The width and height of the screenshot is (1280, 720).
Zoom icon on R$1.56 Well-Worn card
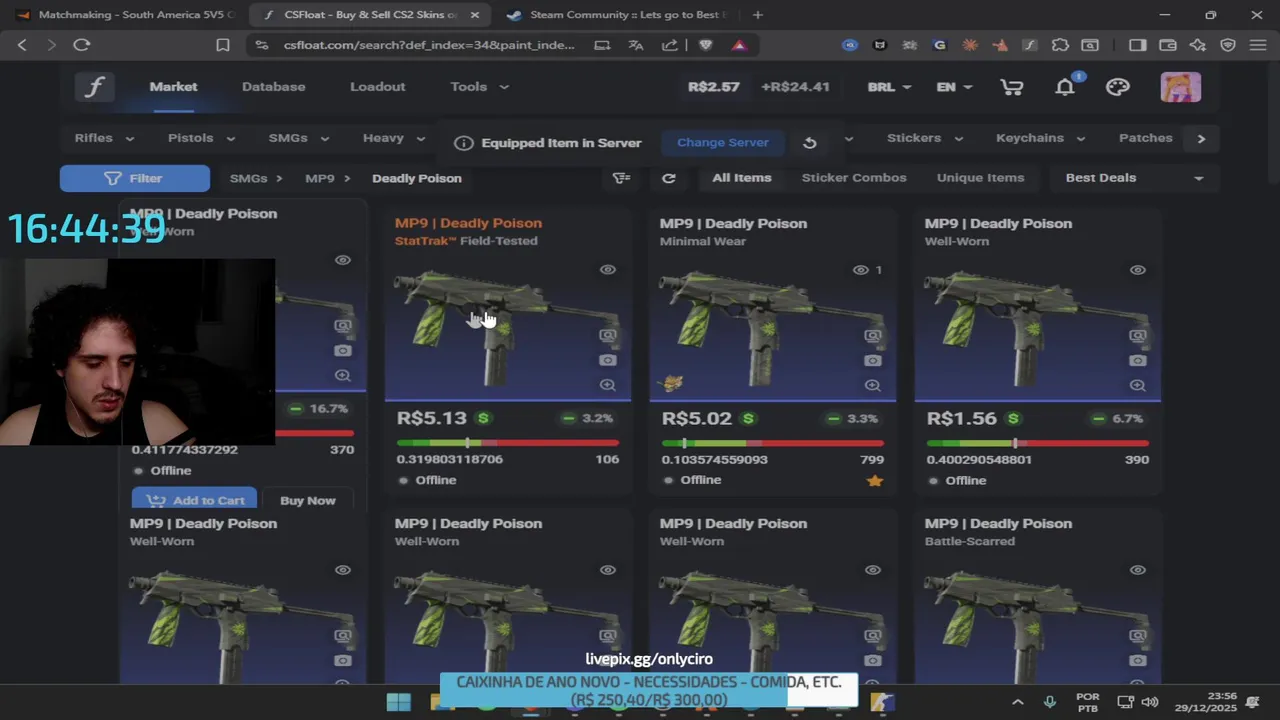click(1138, 385)
